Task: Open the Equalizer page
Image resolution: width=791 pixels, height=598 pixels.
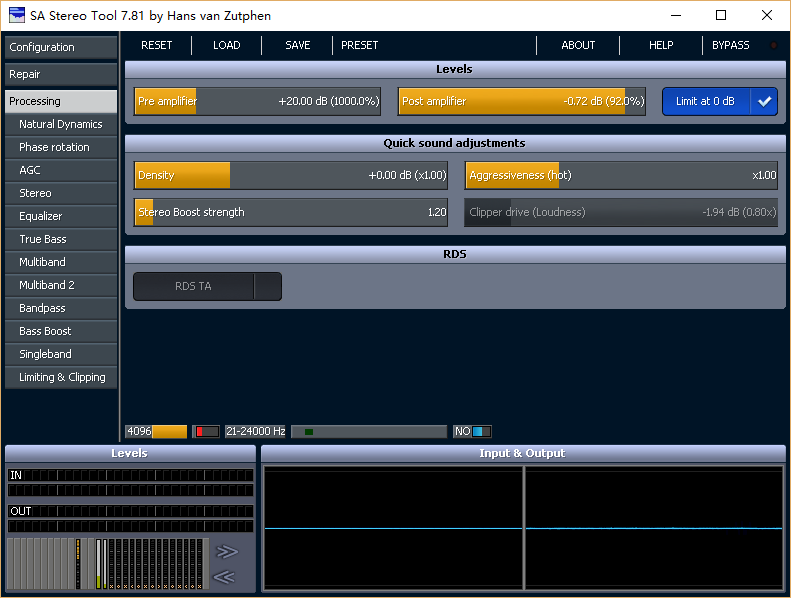Action: pos(61,216)
